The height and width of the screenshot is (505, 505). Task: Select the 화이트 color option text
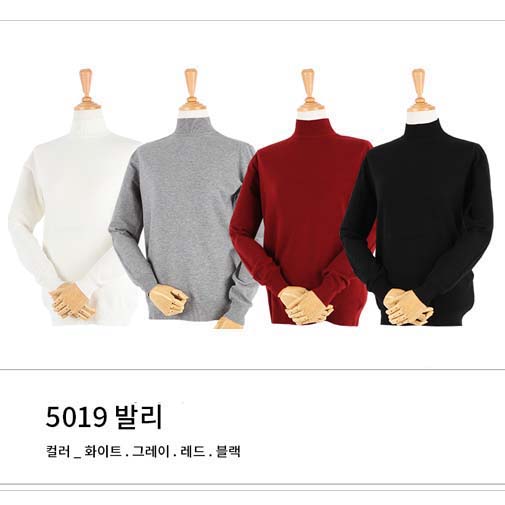pos(103,451)
